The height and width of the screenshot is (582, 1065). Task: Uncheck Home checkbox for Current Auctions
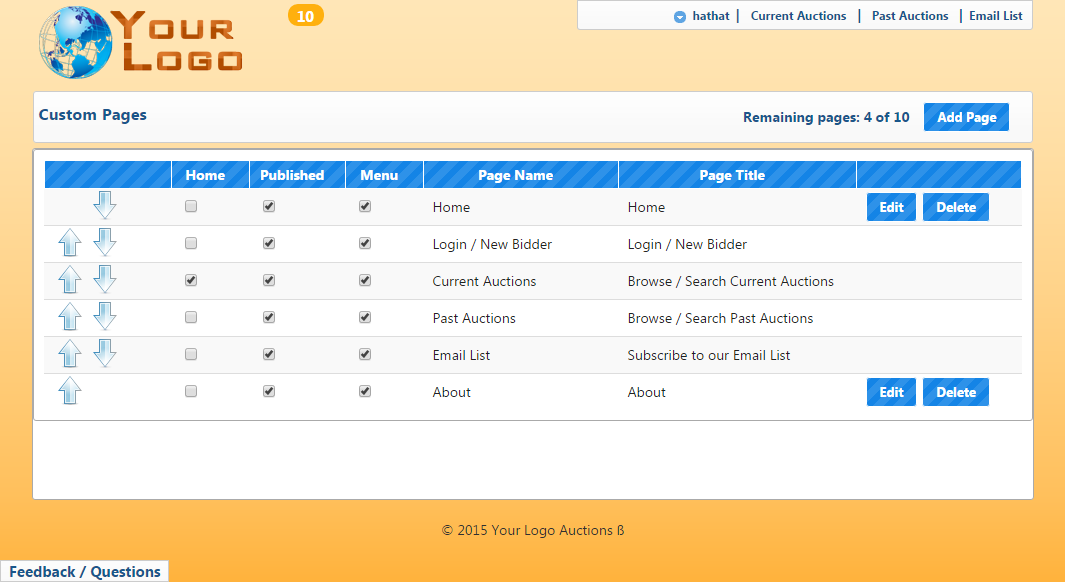(x=191, y=281)
